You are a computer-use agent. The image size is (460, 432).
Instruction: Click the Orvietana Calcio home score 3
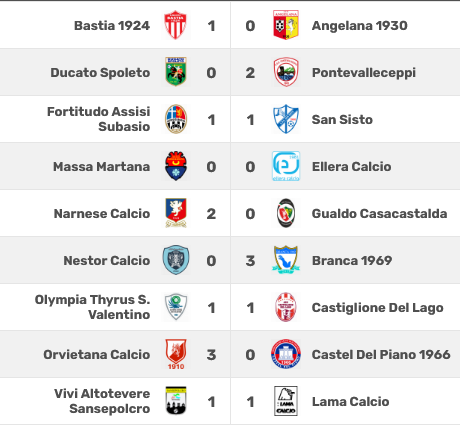(211, 355)
